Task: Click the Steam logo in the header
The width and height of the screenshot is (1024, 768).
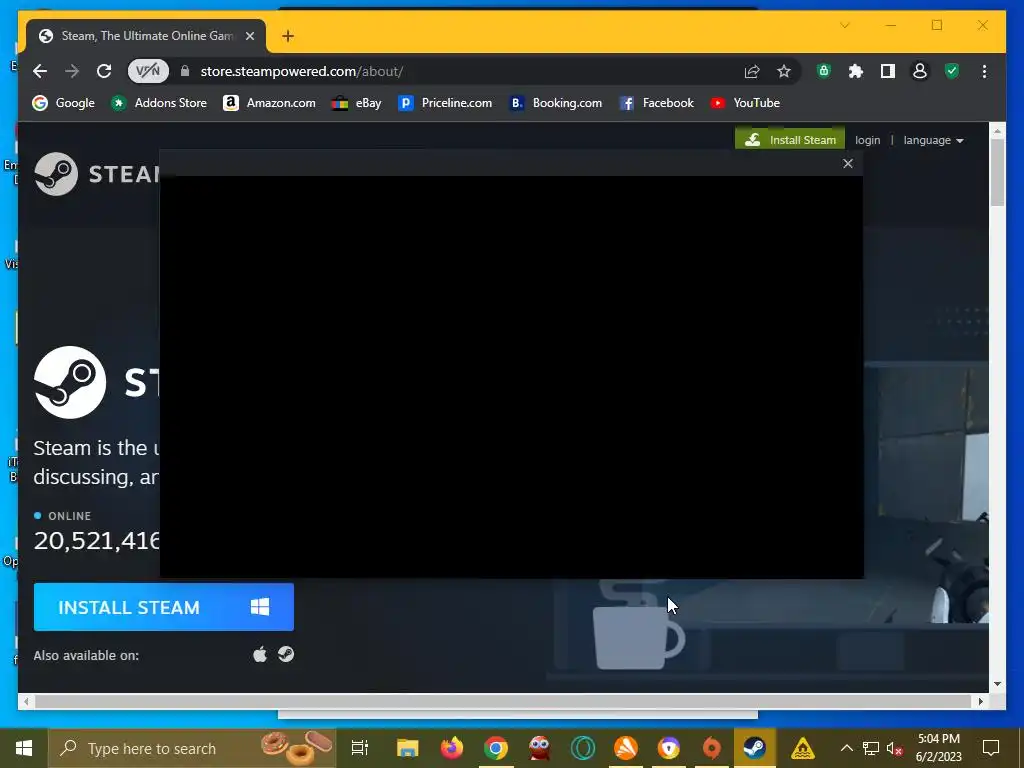Action: (x=97, y=174)
